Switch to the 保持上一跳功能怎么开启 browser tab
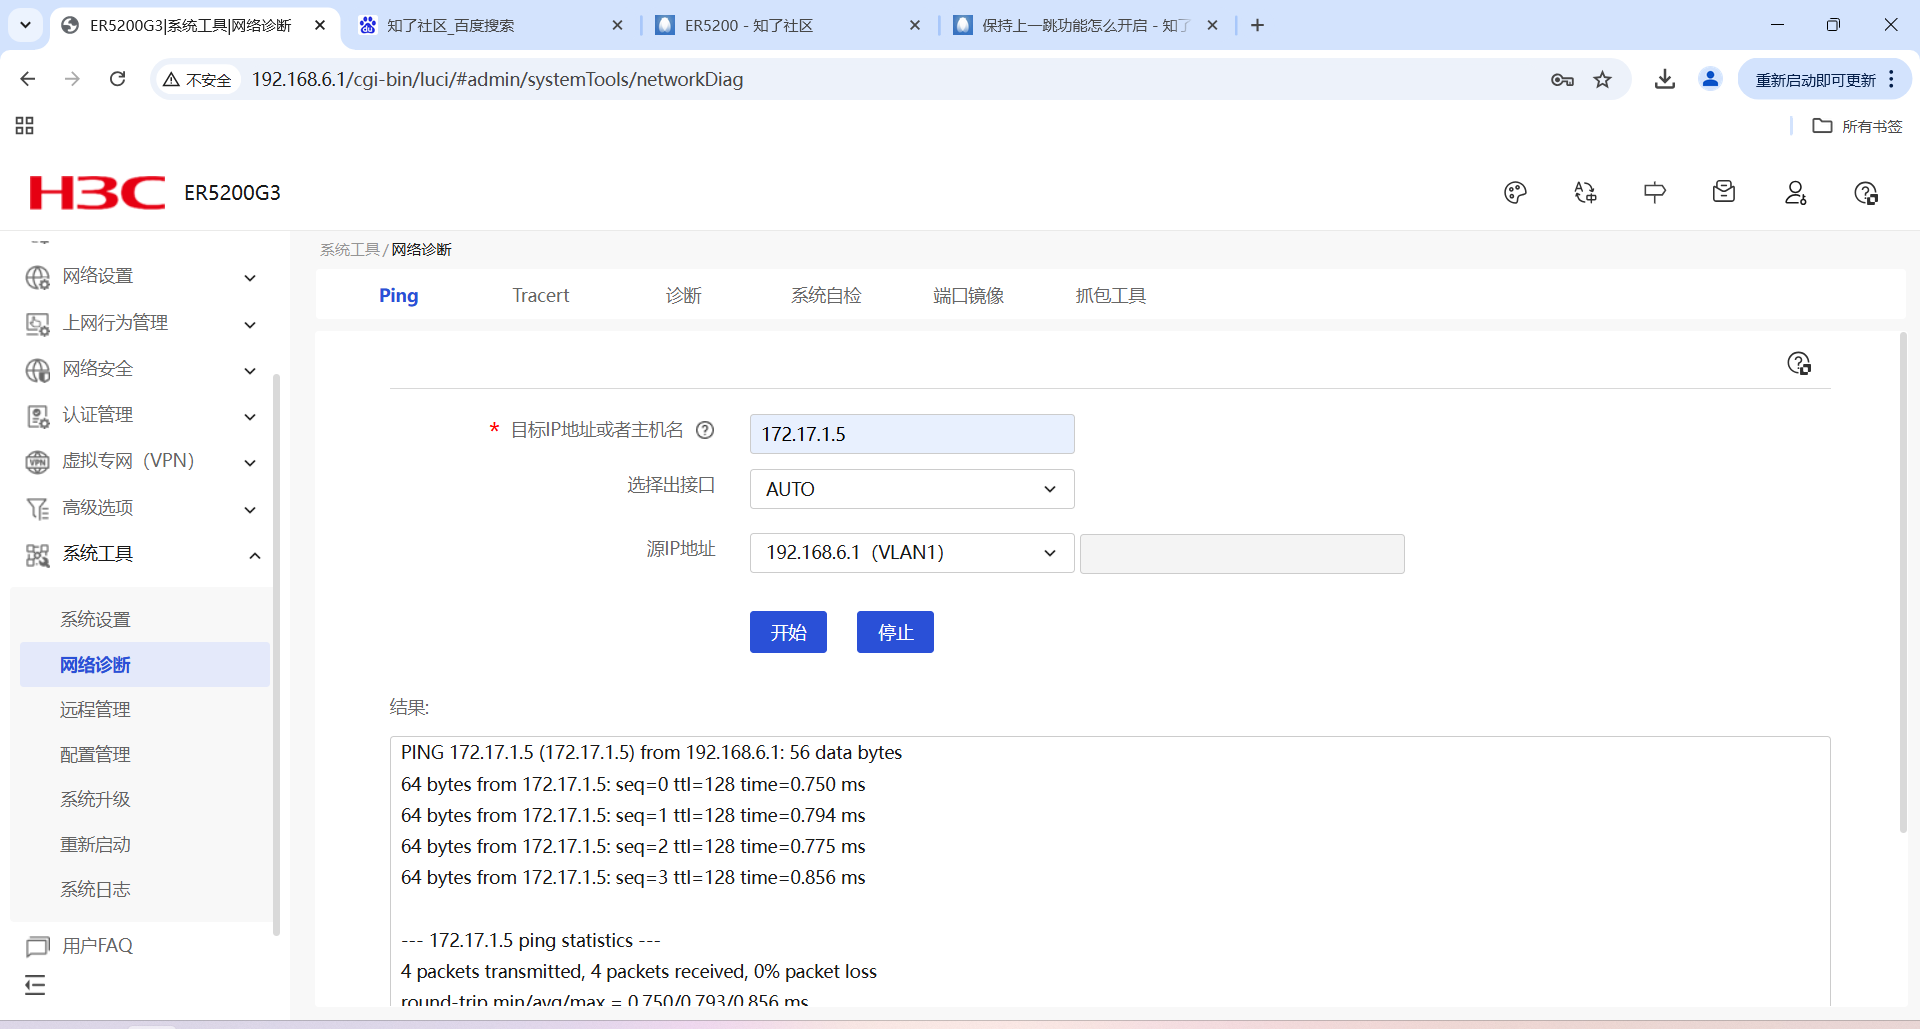The image size is (1920, 1029). coord(1086,25)
